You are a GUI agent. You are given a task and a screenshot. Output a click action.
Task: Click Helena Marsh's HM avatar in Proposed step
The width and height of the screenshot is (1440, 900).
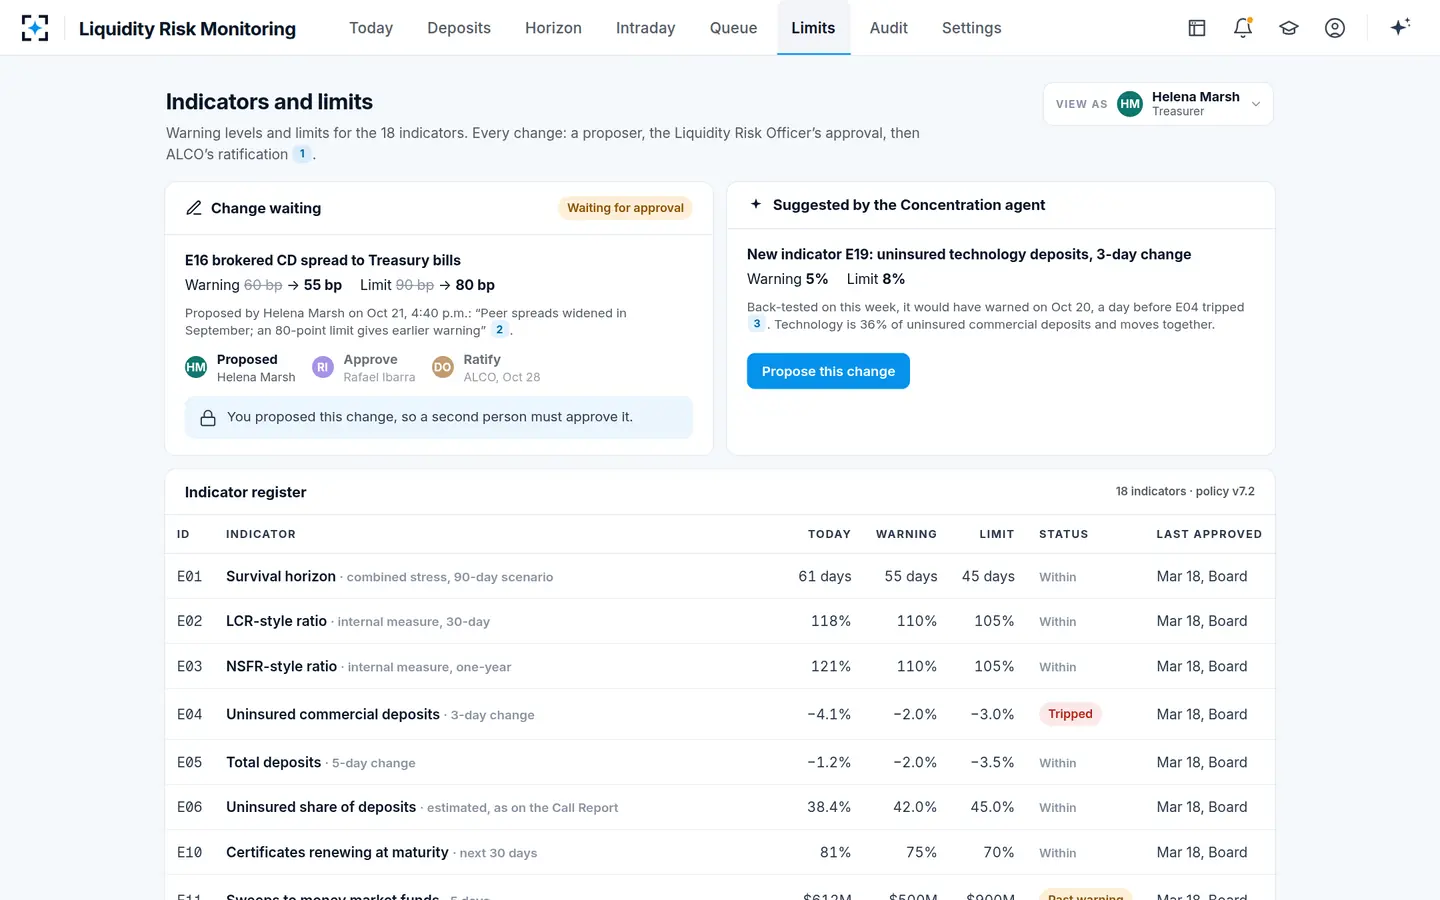pyautogui.click(x=196, y=367)
